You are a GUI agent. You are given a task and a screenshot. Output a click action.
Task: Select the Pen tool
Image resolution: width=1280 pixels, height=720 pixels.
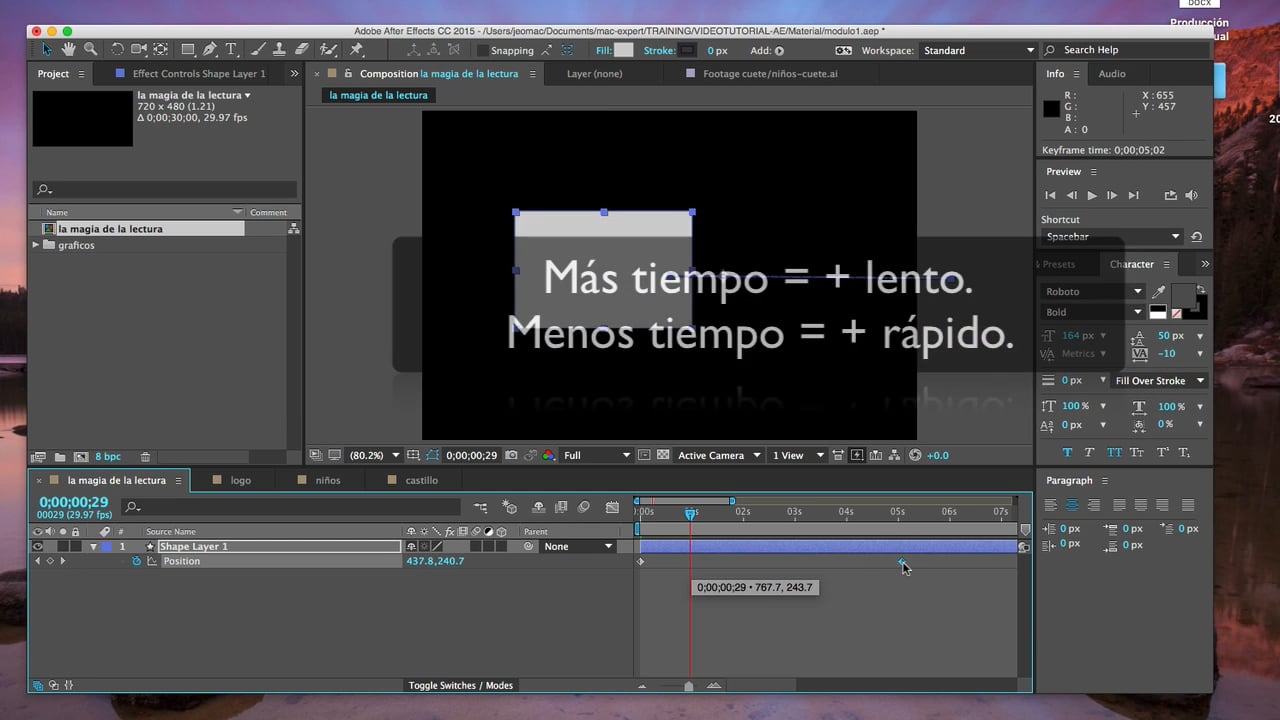point(209,50)
